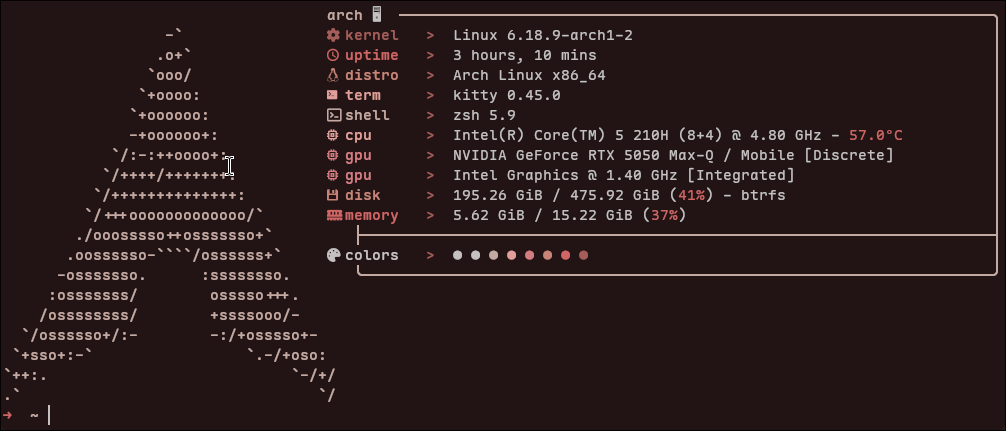Click the 'zsh 5.9' value
Image resolution: width=1006 pixels, height=431 pixels.
pyautogui.click(x=484, y=115)
